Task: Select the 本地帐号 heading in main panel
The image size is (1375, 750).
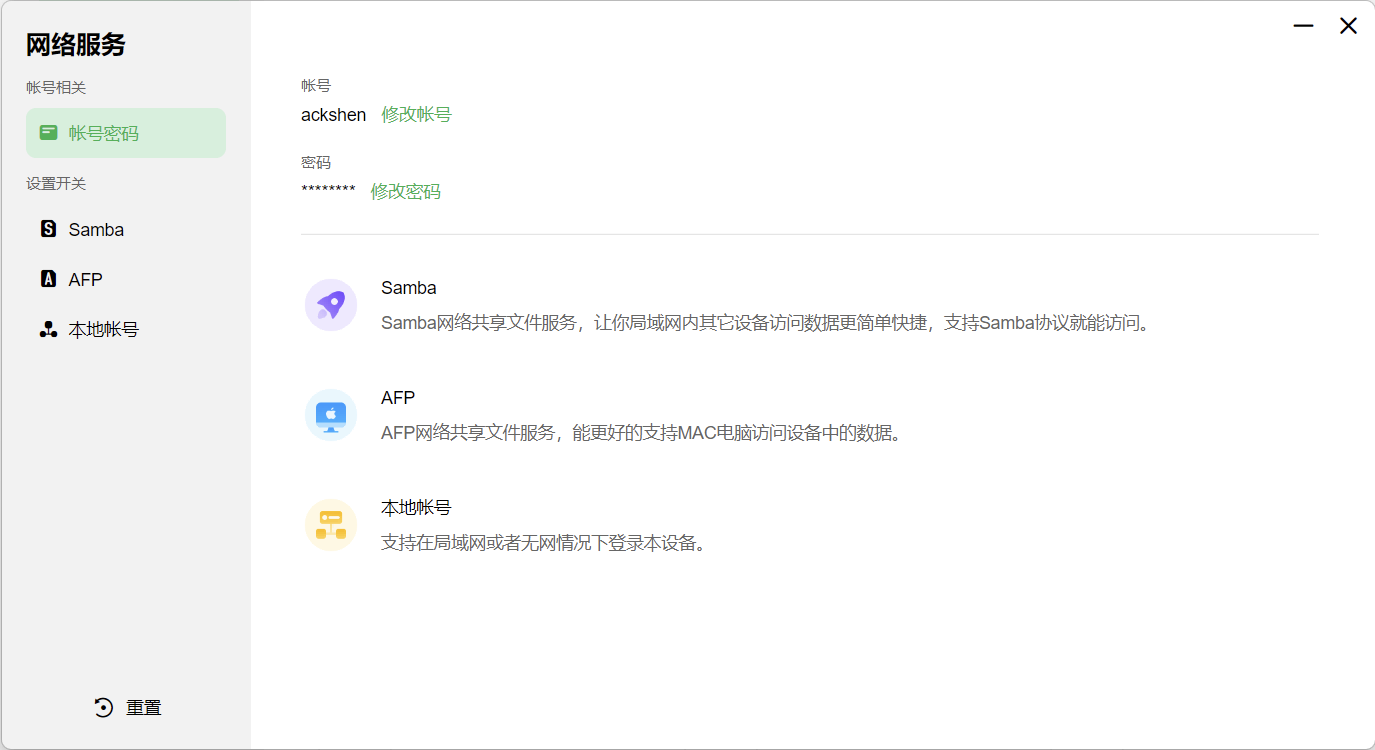Action: point(416,508)
